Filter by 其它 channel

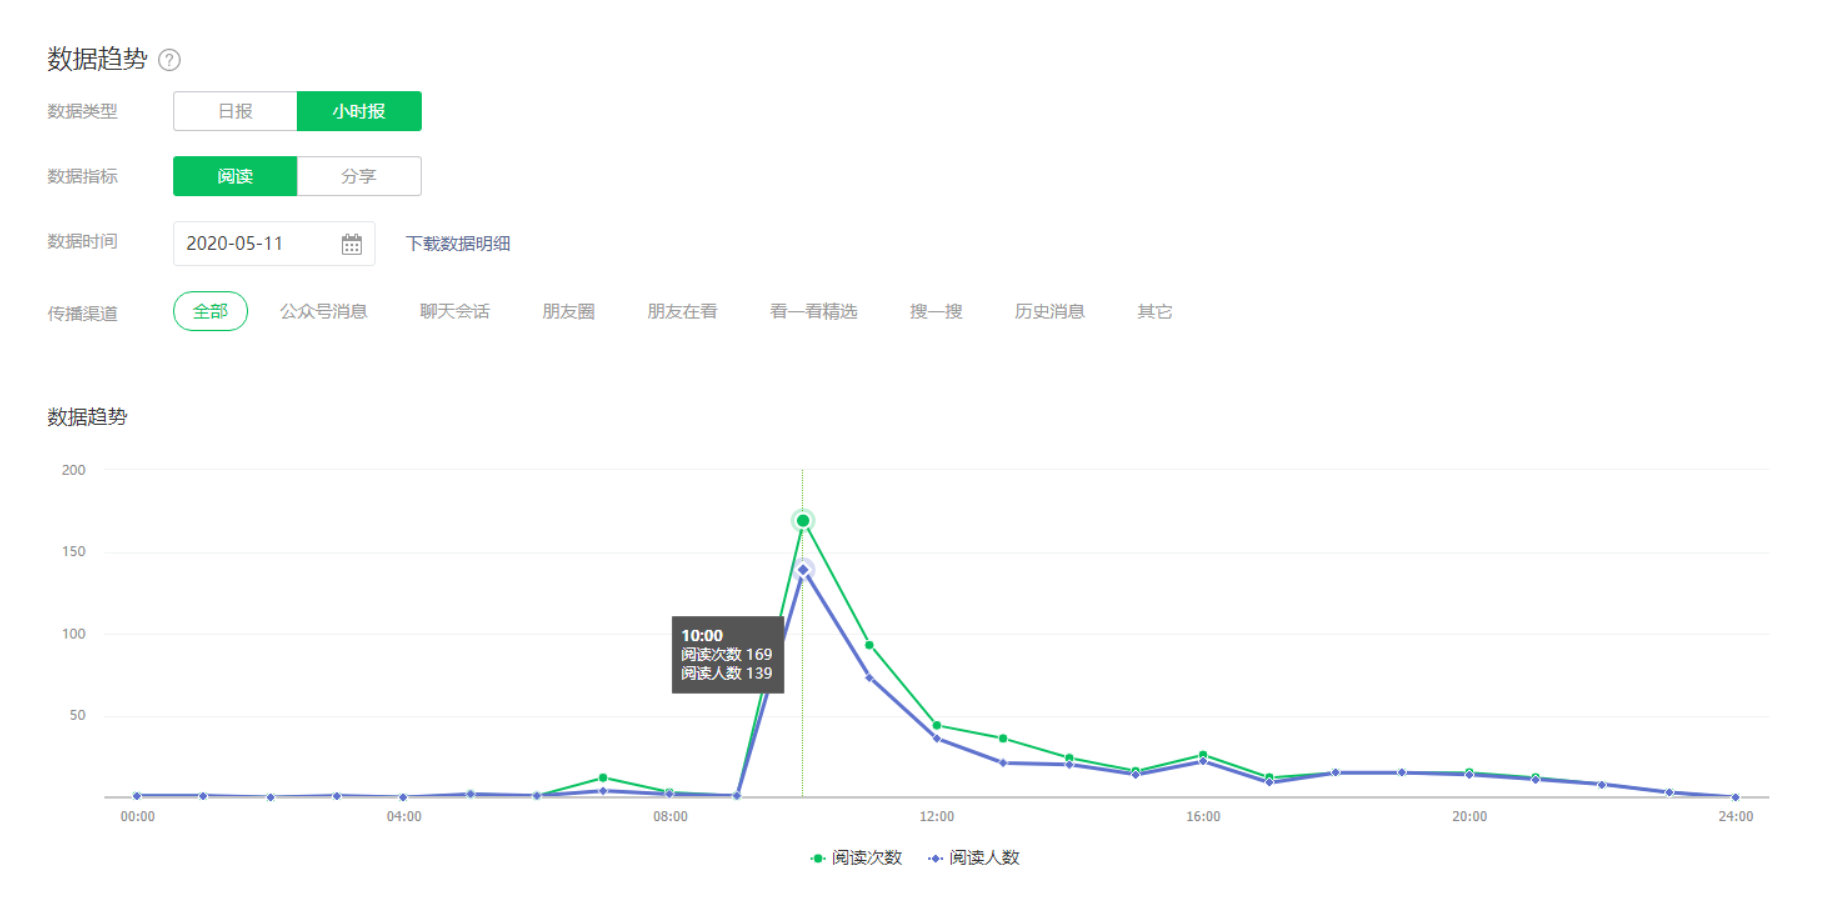pyautogui.click(x=1154, y=311)
